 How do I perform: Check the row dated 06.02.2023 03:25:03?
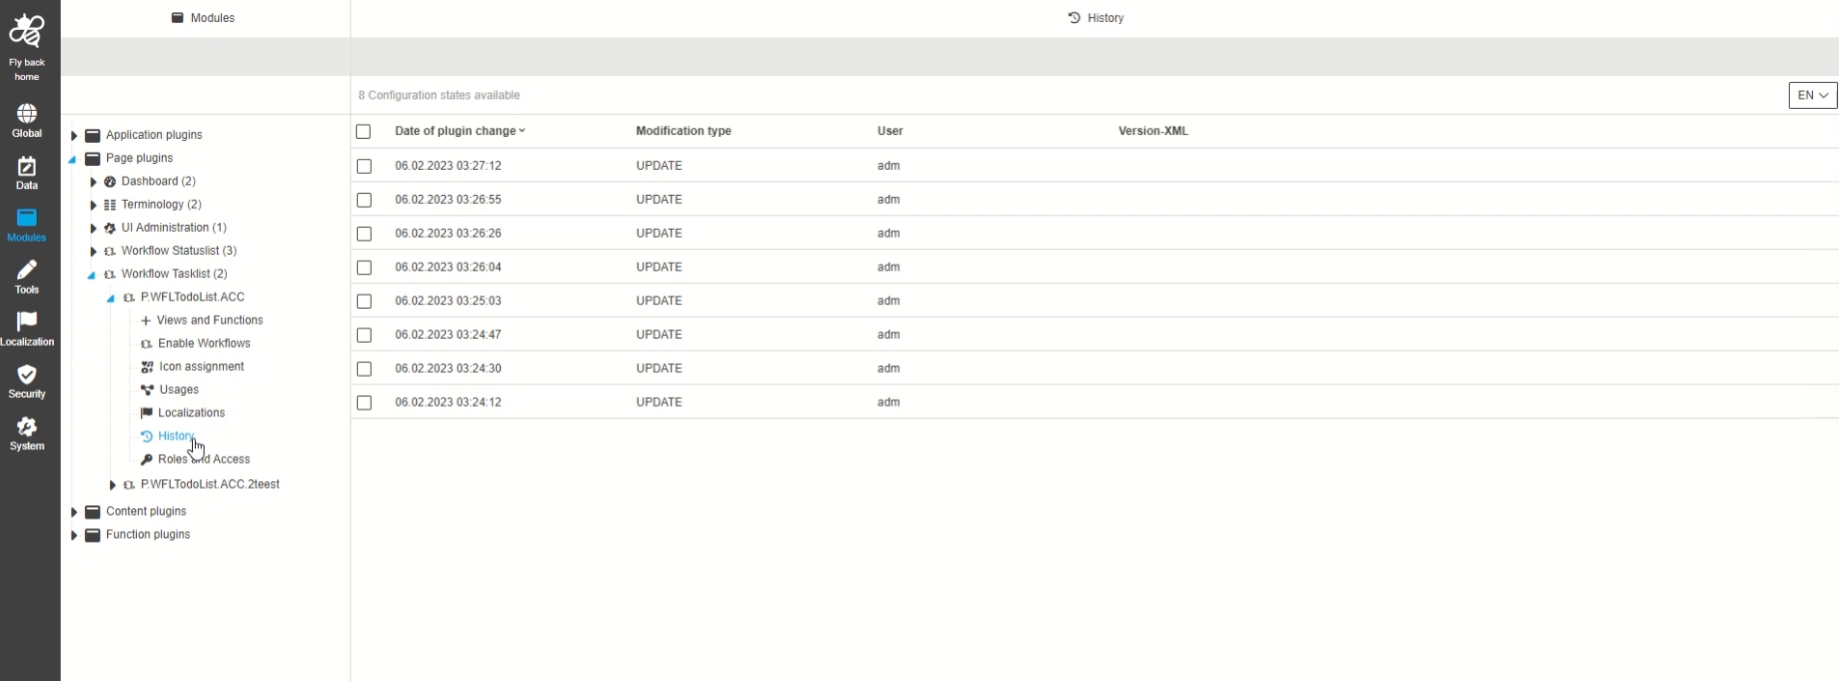pos(364,301)
